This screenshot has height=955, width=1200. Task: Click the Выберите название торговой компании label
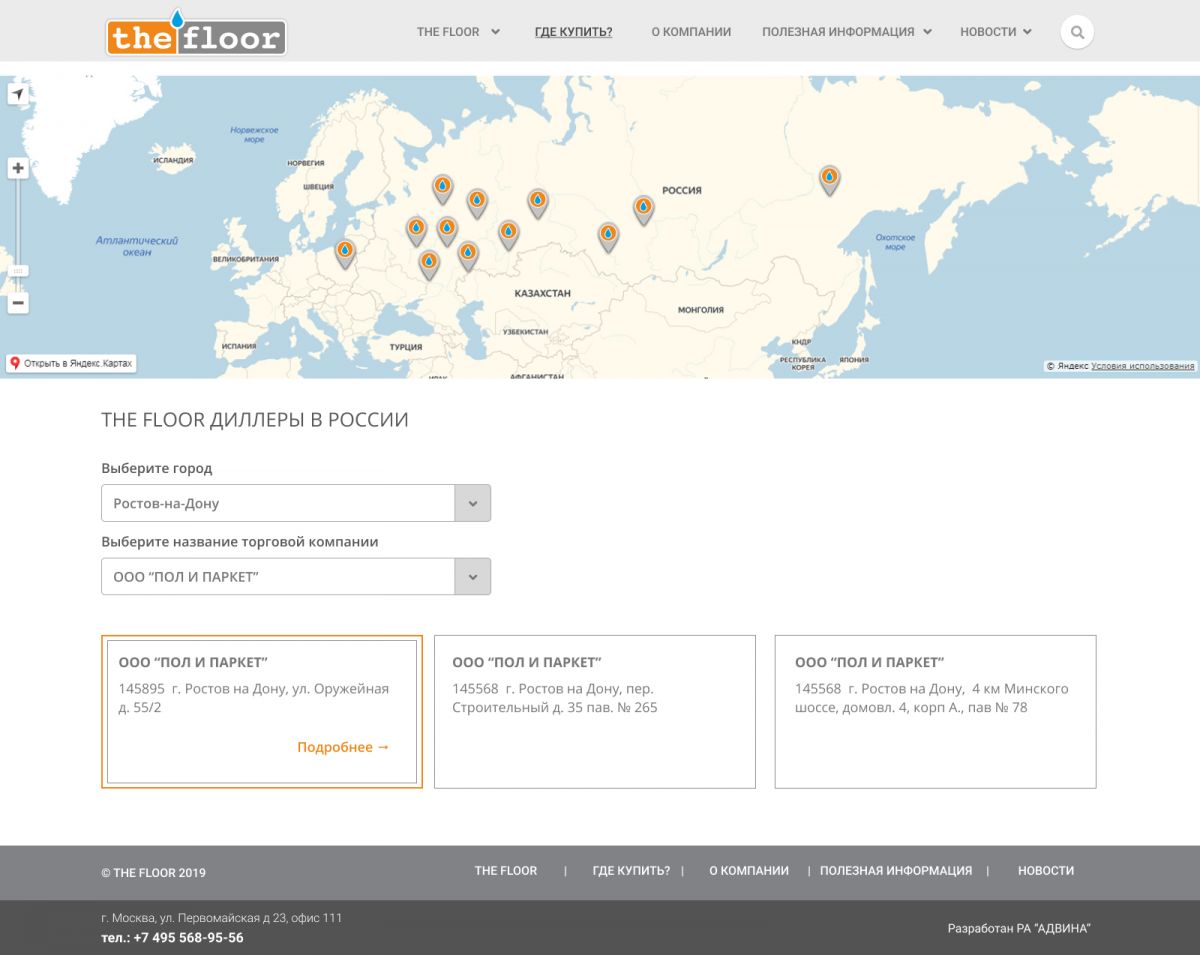pos(240,542)
